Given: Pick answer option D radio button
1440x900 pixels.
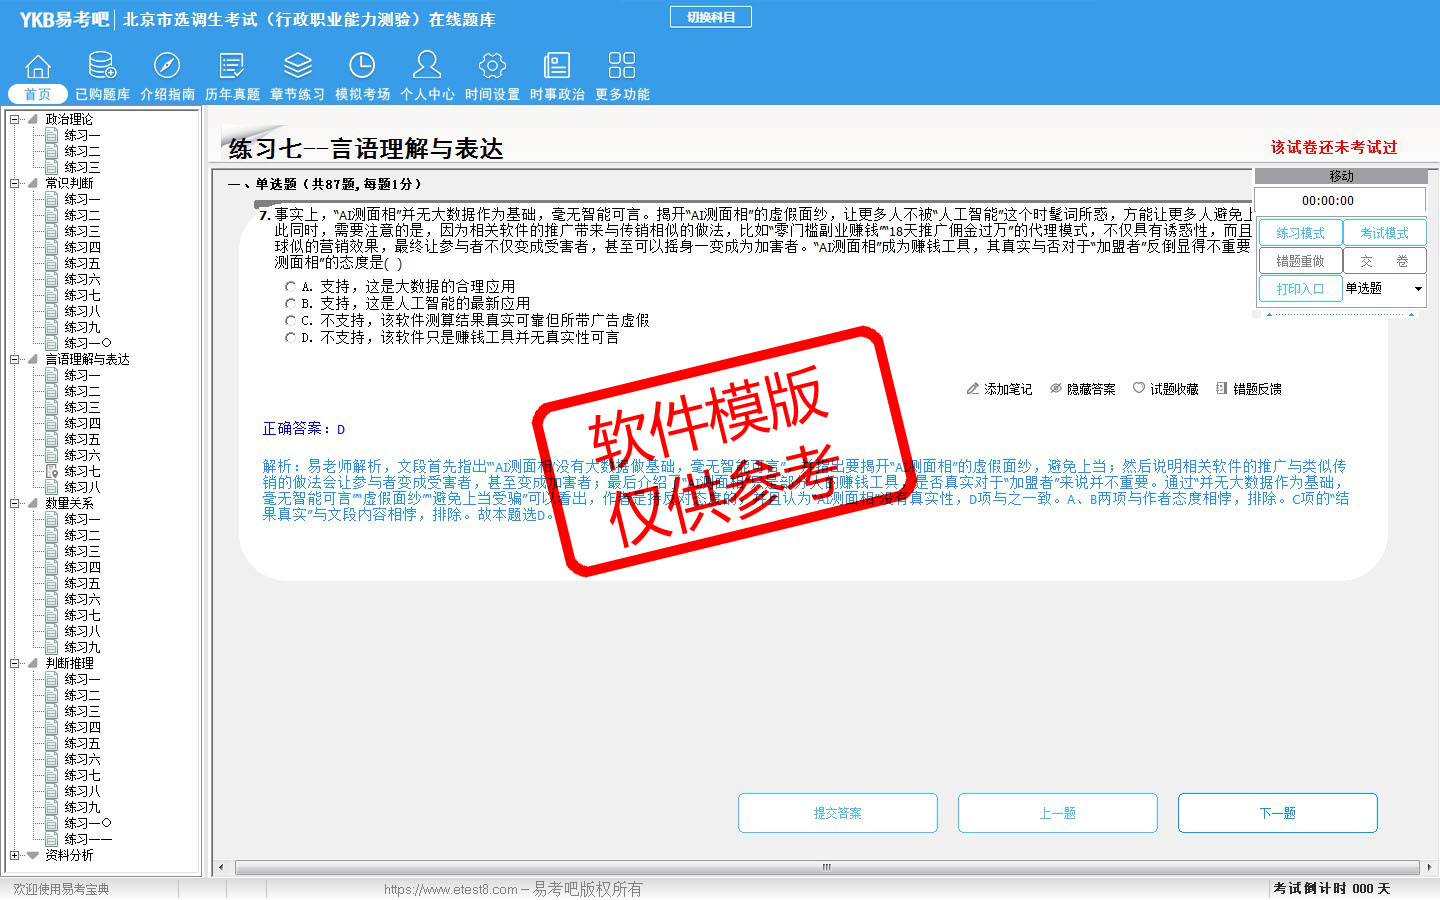Looking at the screenshot, I should point(291,338).
